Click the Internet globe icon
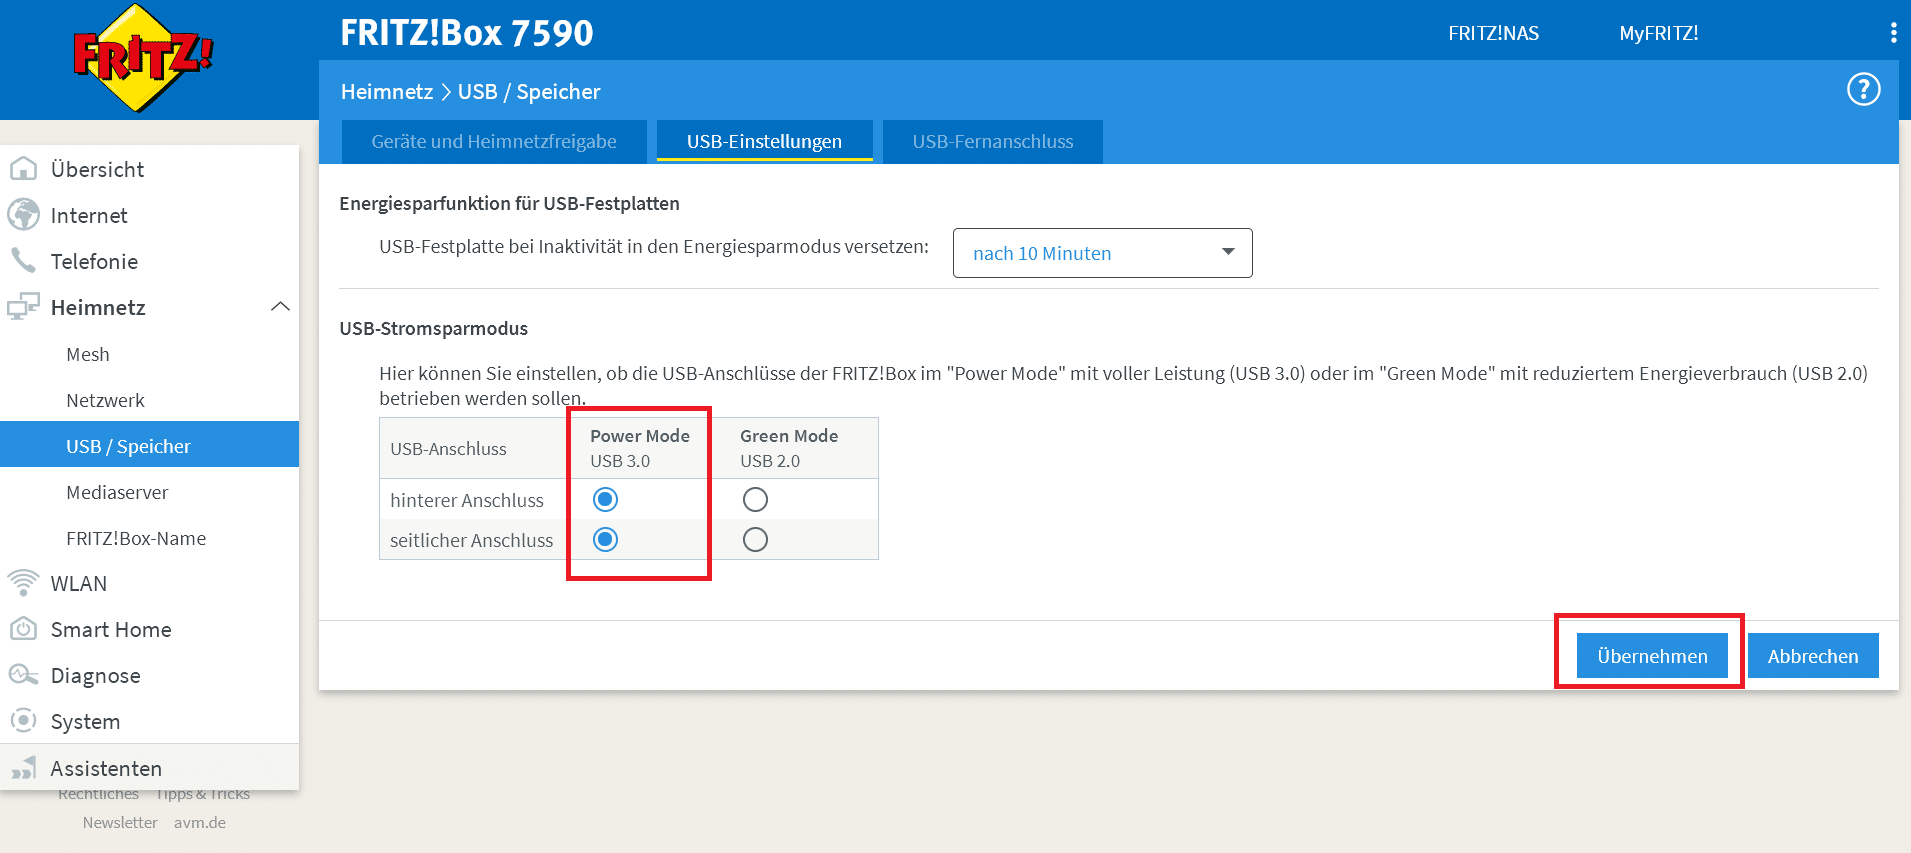The image size is (1911, 853). (x=23, y=215)
